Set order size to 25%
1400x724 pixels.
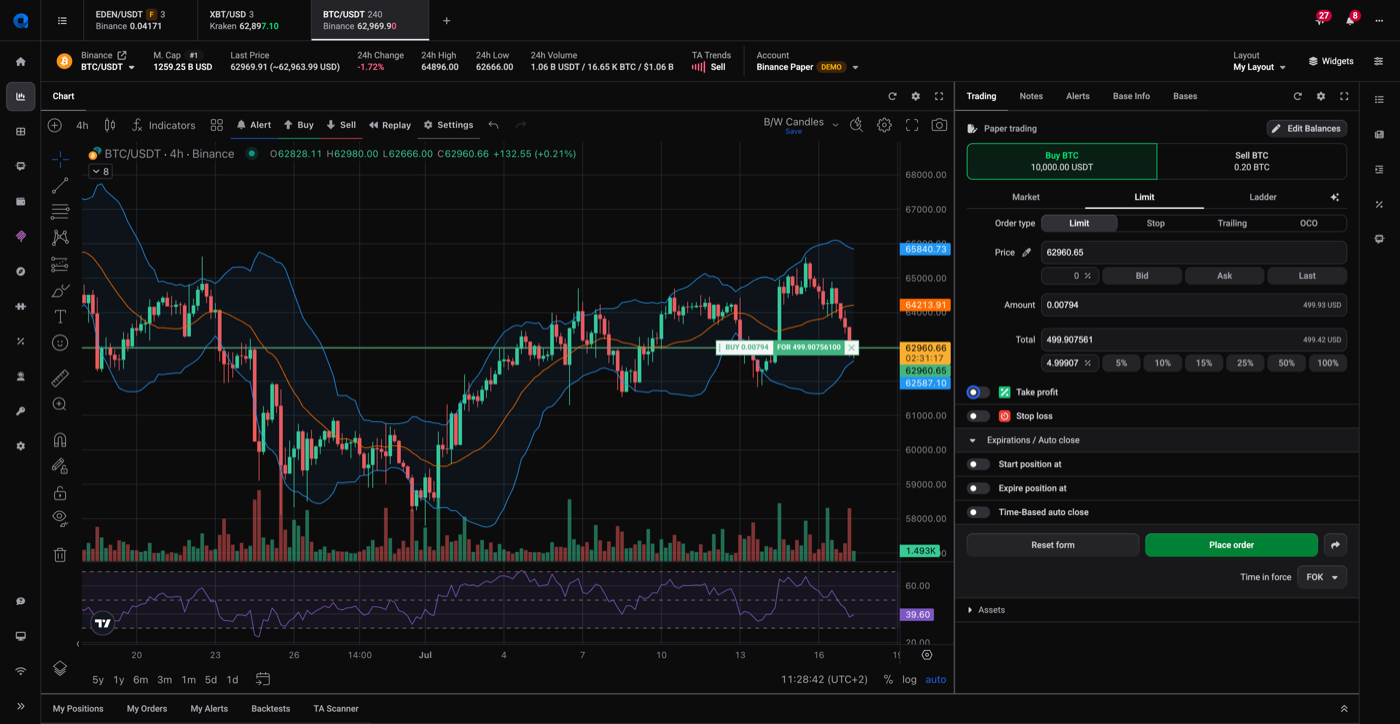(x=1245, y=363)
